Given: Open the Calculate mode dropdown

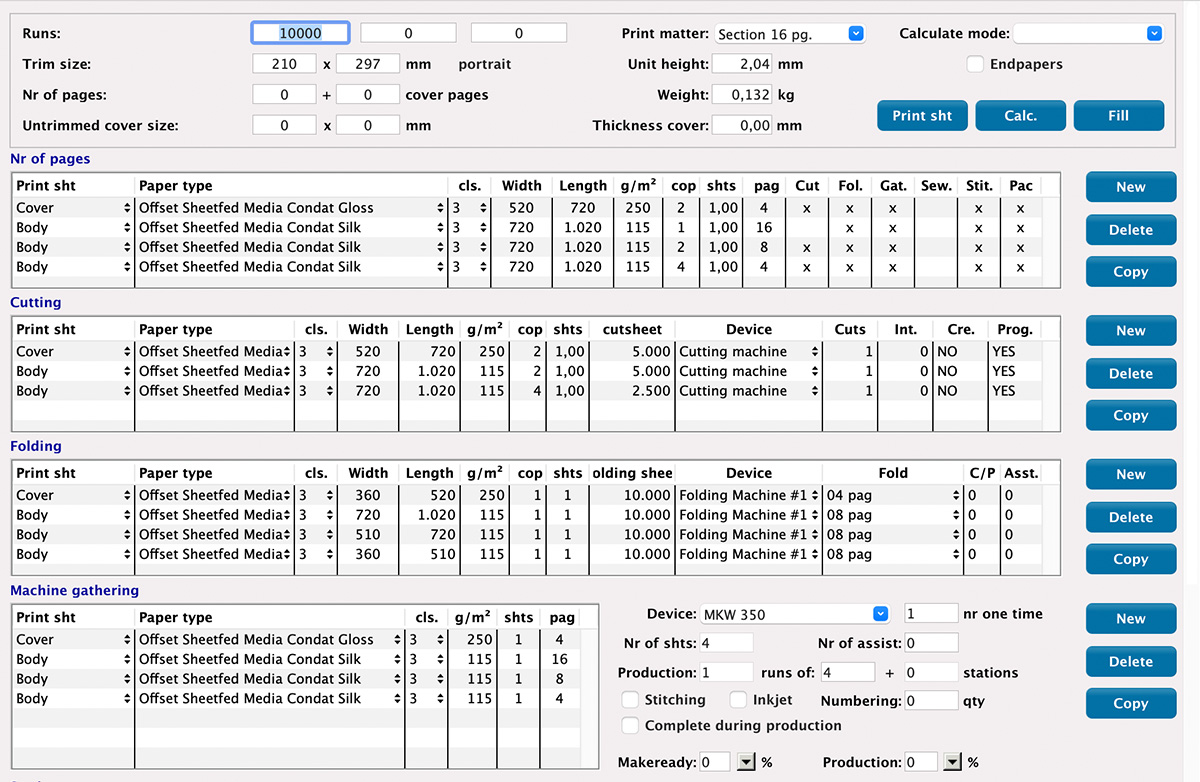Looking at the screenshot, I should point(1089,34).
